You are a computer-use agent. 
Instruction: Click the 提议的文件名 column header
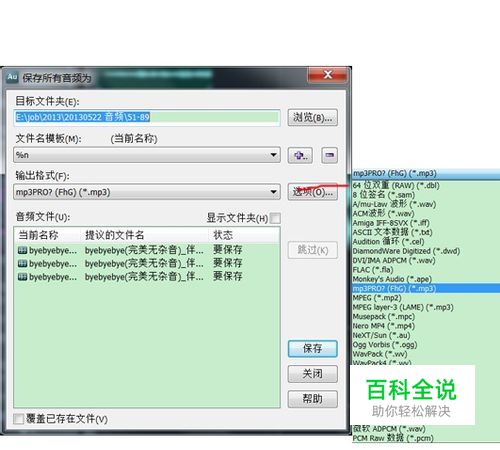click(144, 235)
